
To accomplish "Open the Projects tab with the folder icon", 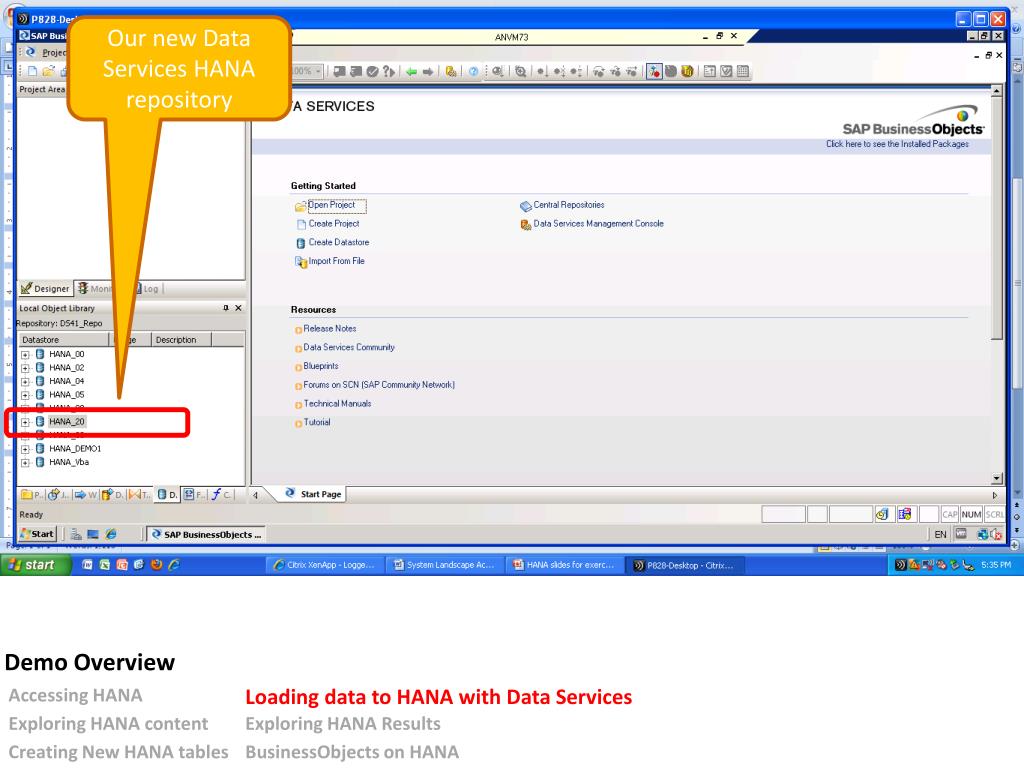I will coord(32,495).
